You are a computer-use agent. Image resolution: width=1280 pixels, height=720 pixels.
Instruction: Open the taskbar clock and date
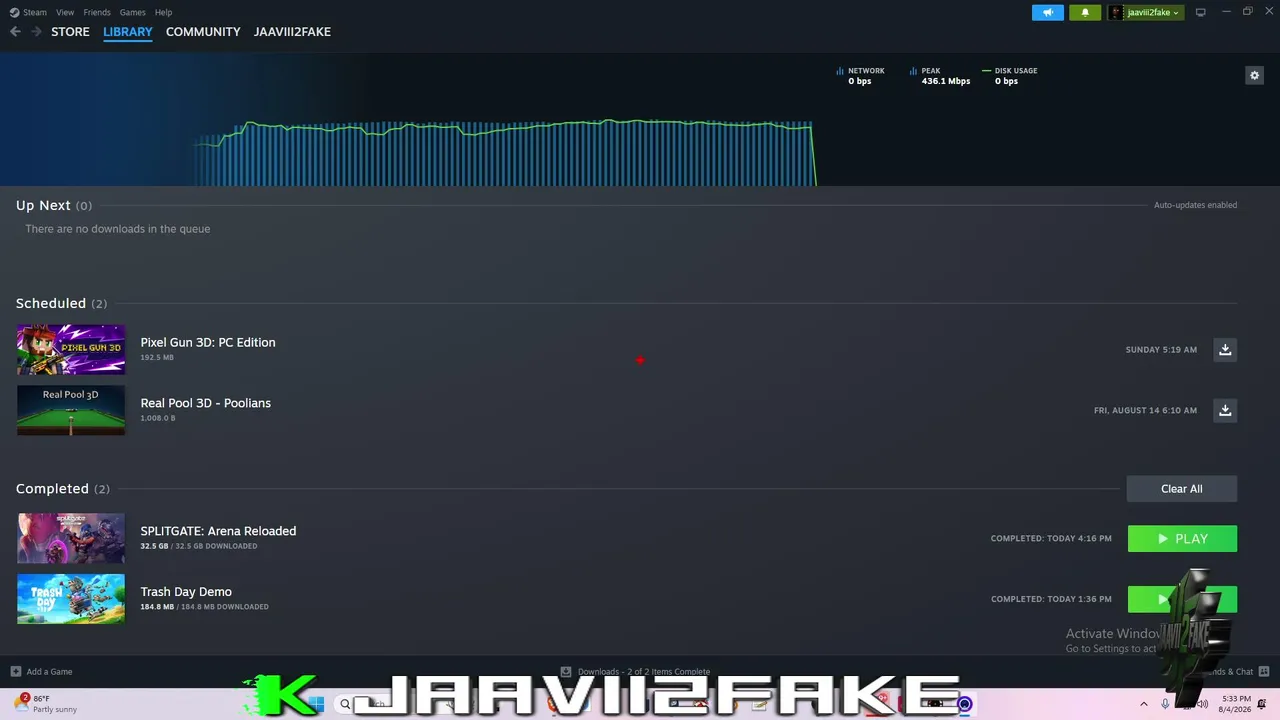tap(1235, 704)
